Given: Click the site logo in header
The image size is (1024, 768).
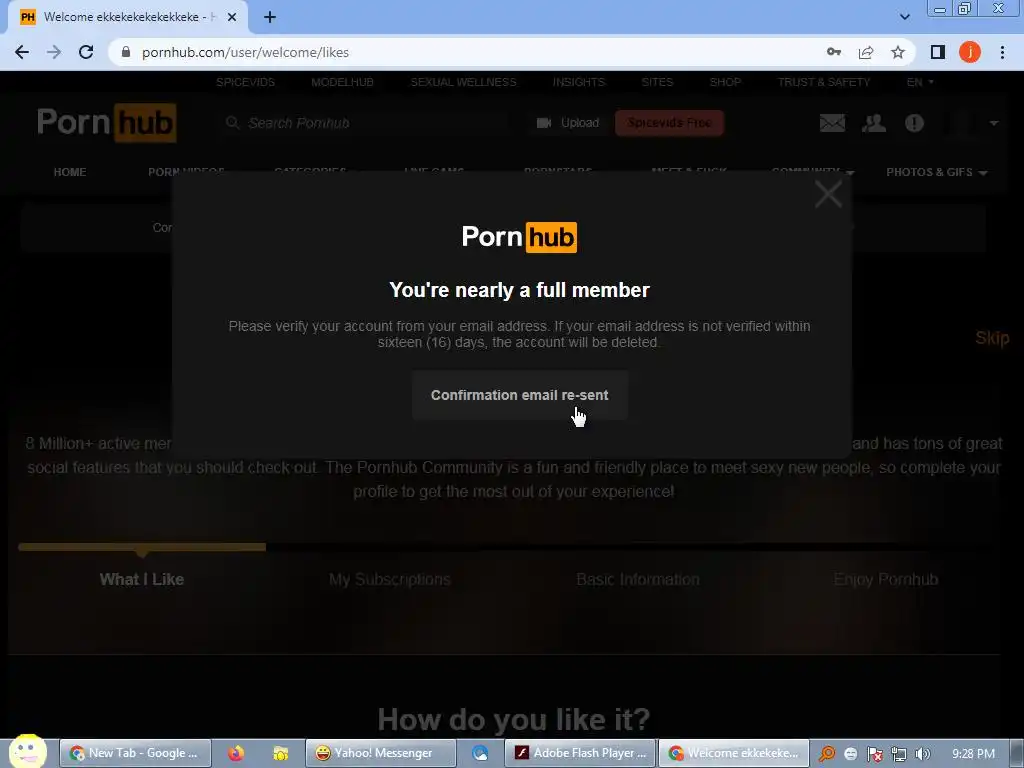Looking at the screenshot, I should click(x=106, y=122).
